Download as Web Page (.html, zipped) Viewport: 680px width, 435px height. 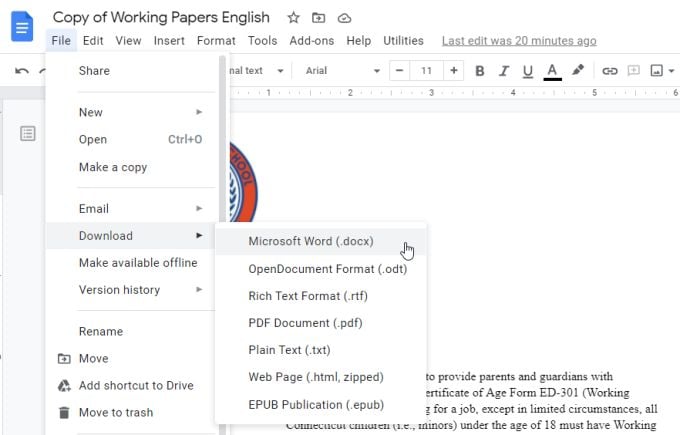pos(321,377)
